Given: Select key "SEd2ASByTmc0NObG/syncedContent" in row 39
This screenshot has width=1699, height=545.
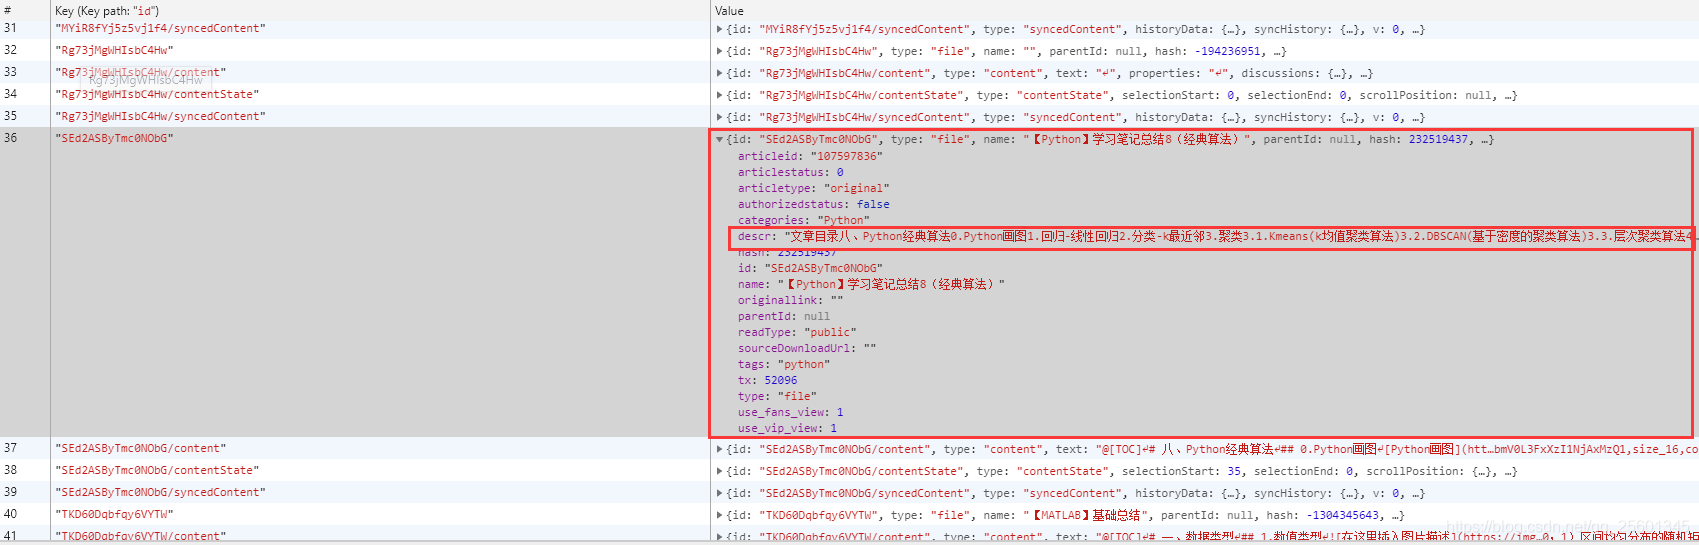Looking at the screenshot, I should 160,492.
